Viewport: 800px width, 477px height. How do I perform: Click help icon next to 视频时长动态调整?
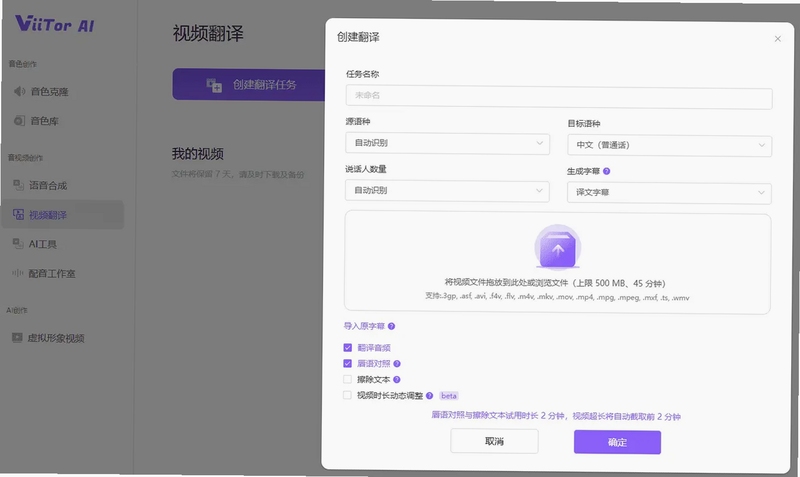click(429, 396)
